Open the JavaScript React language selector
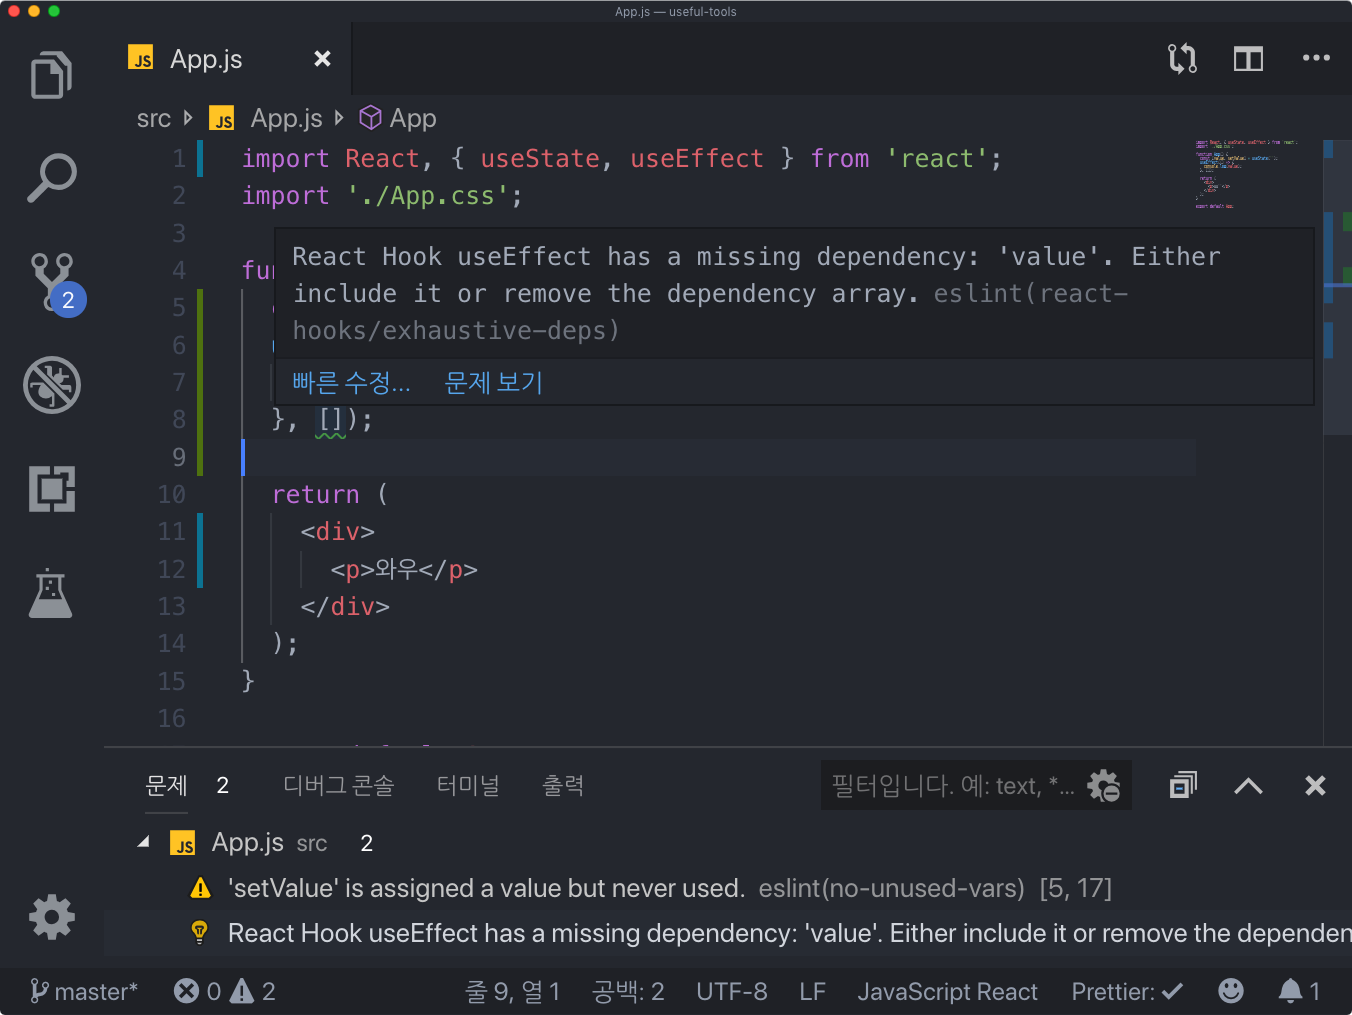This screenshot has height=1015, width=1352. tap(947, 991)
